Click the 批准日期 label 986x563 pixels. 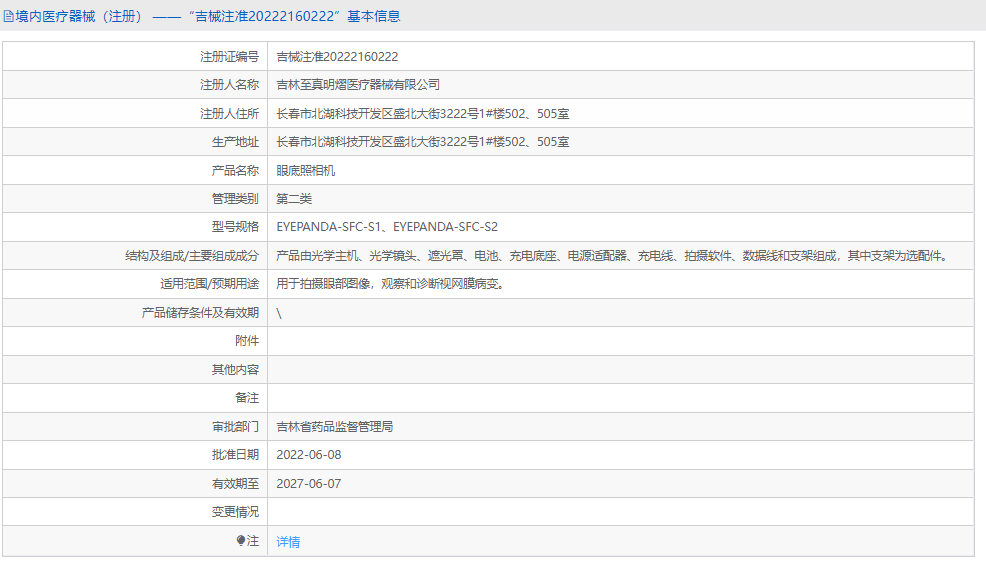coord(235,455)
